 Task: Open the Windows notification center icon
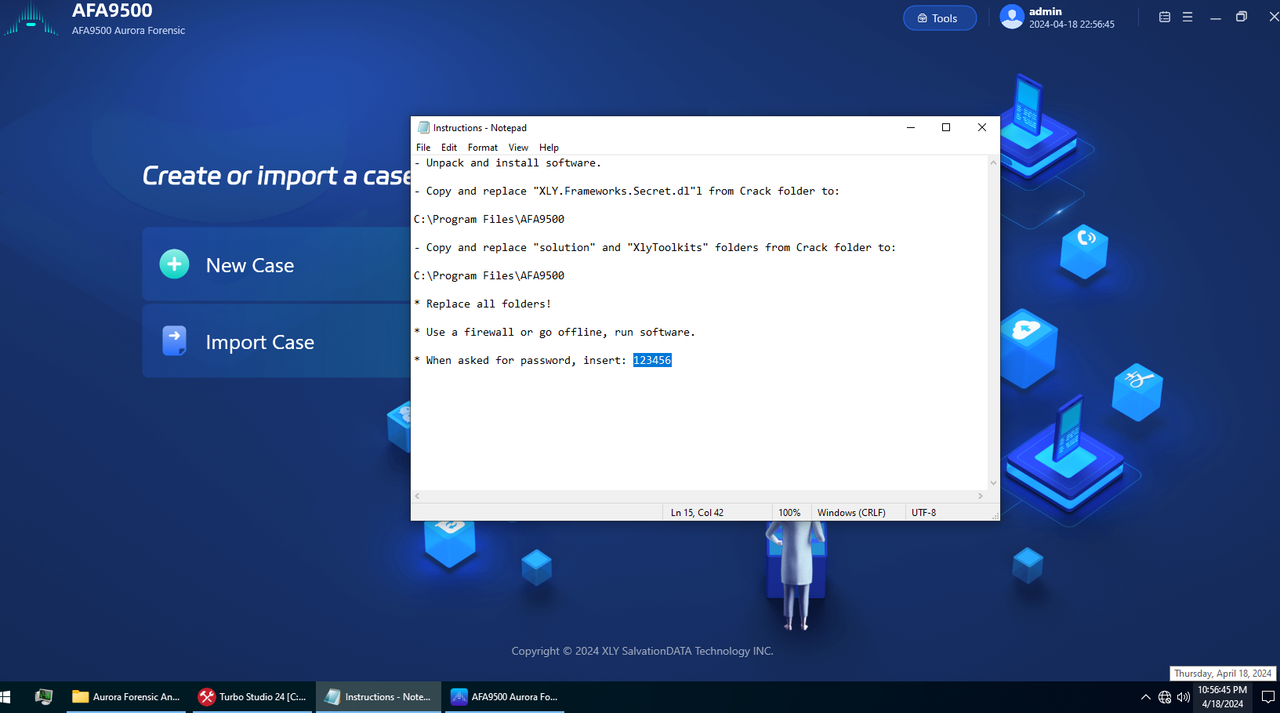1266,697
